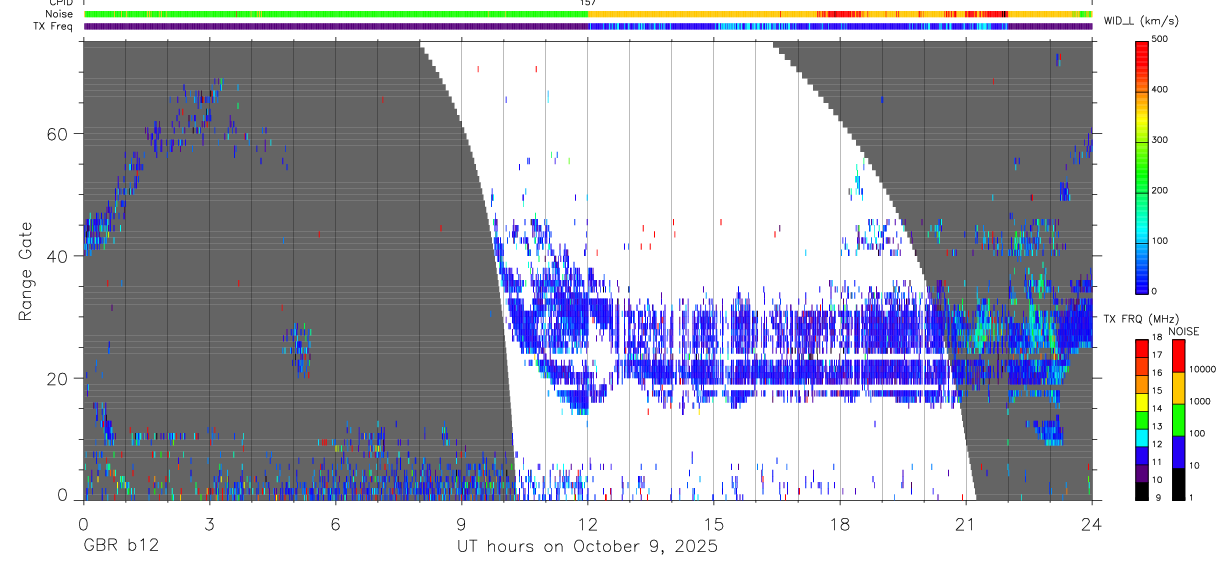This screenshot has width=1228, height=567.
Task: Click the '14' TX frequency legend label
Action: pyautogui.click(x=1156, y=409)
